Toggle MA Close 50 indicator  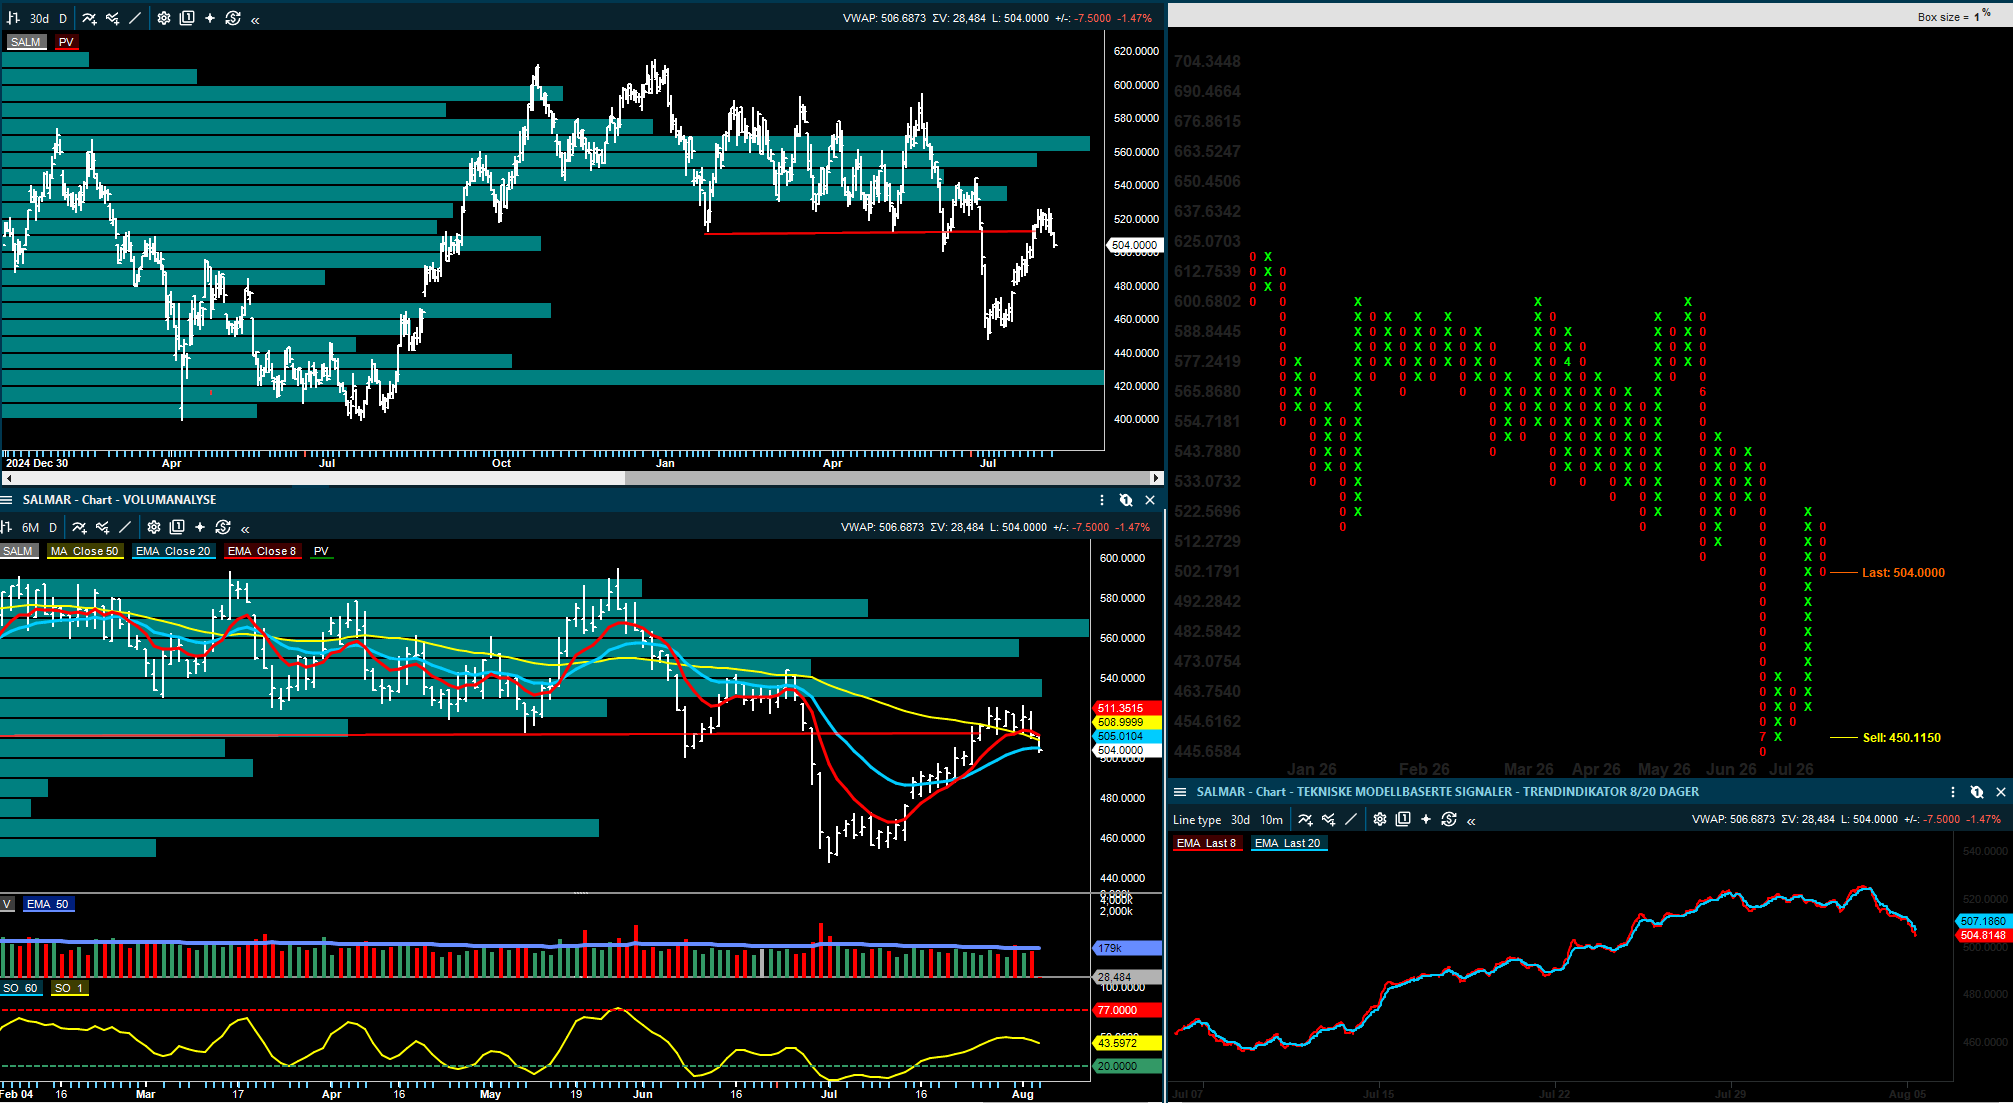coord(85,551)
